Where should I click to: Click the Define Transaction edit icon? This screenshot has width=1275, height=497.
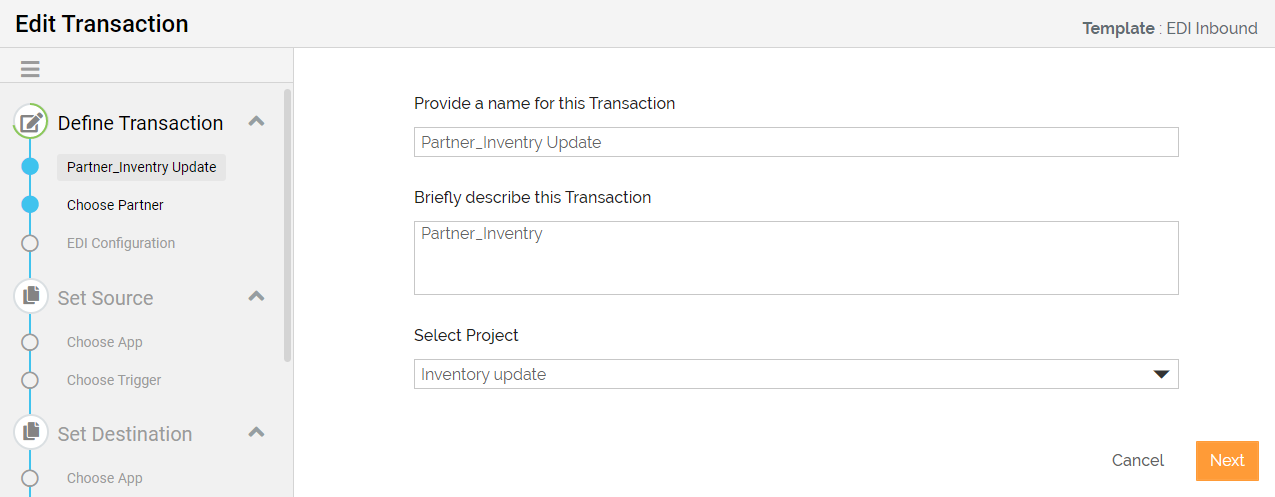31,122
